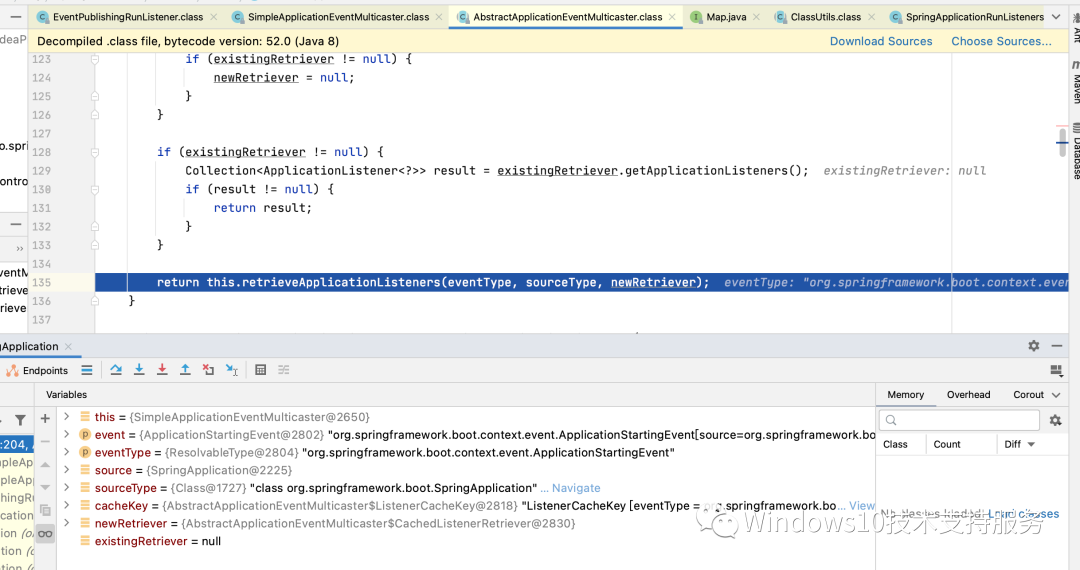Click the Step Out debugger icon
Image resolution: width=1080 pixels, height=570 pixels.
point(185,370)
